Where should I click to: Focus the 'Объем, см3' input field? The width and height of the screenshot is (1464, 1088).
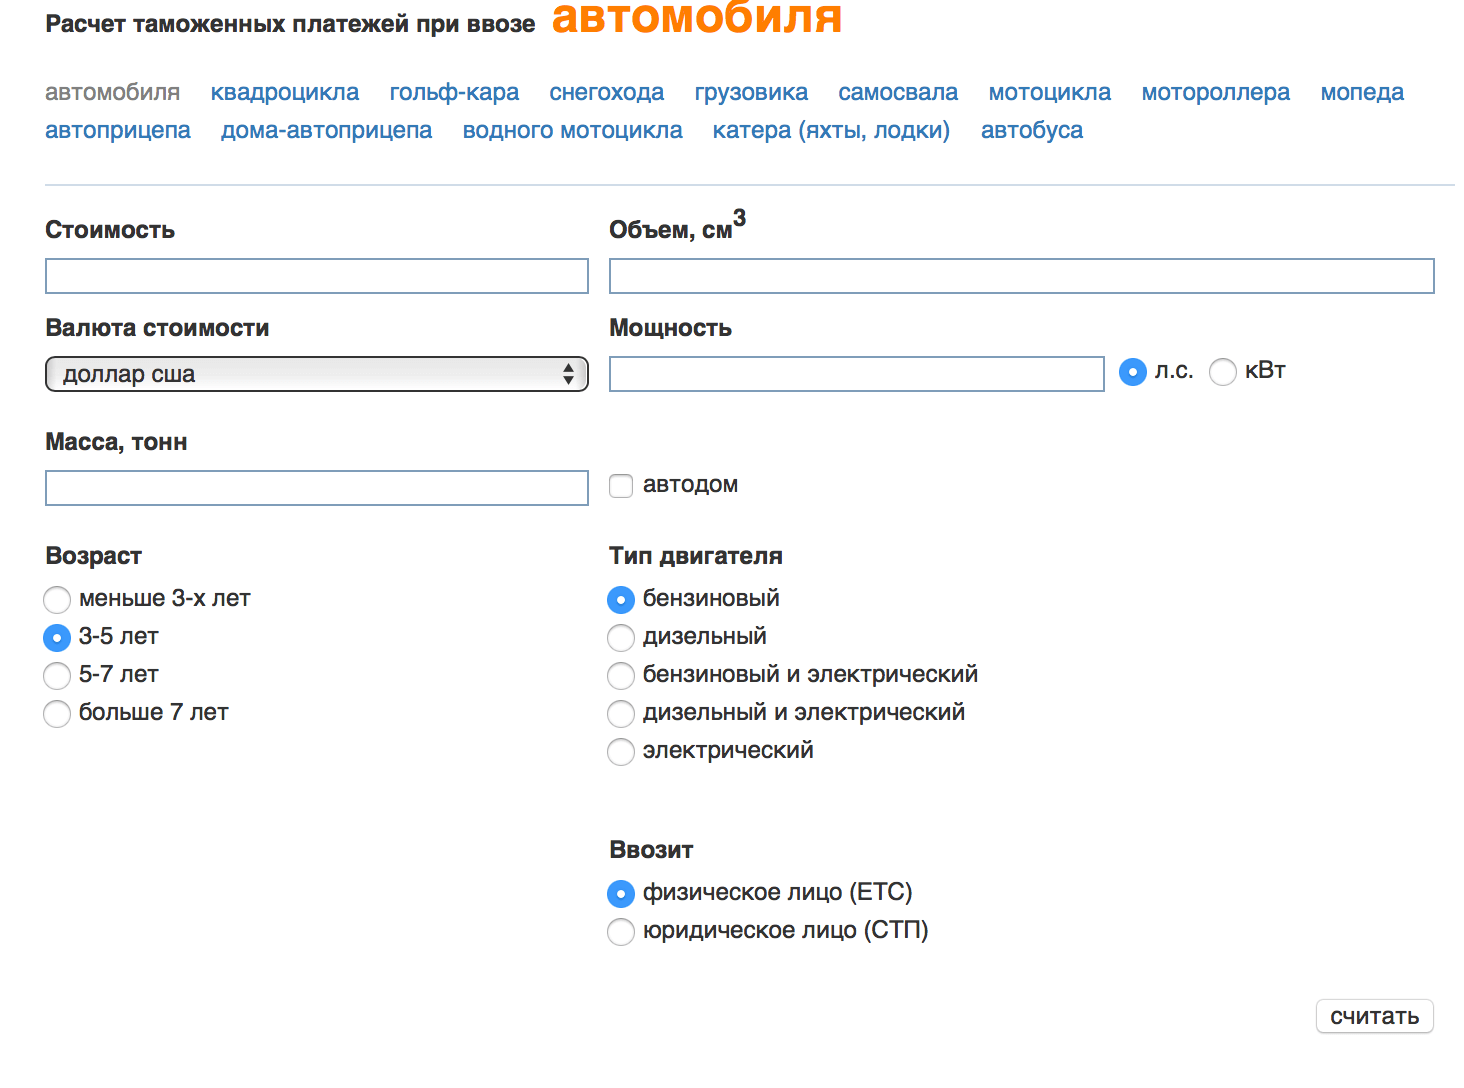click(x=1021, y=276)
